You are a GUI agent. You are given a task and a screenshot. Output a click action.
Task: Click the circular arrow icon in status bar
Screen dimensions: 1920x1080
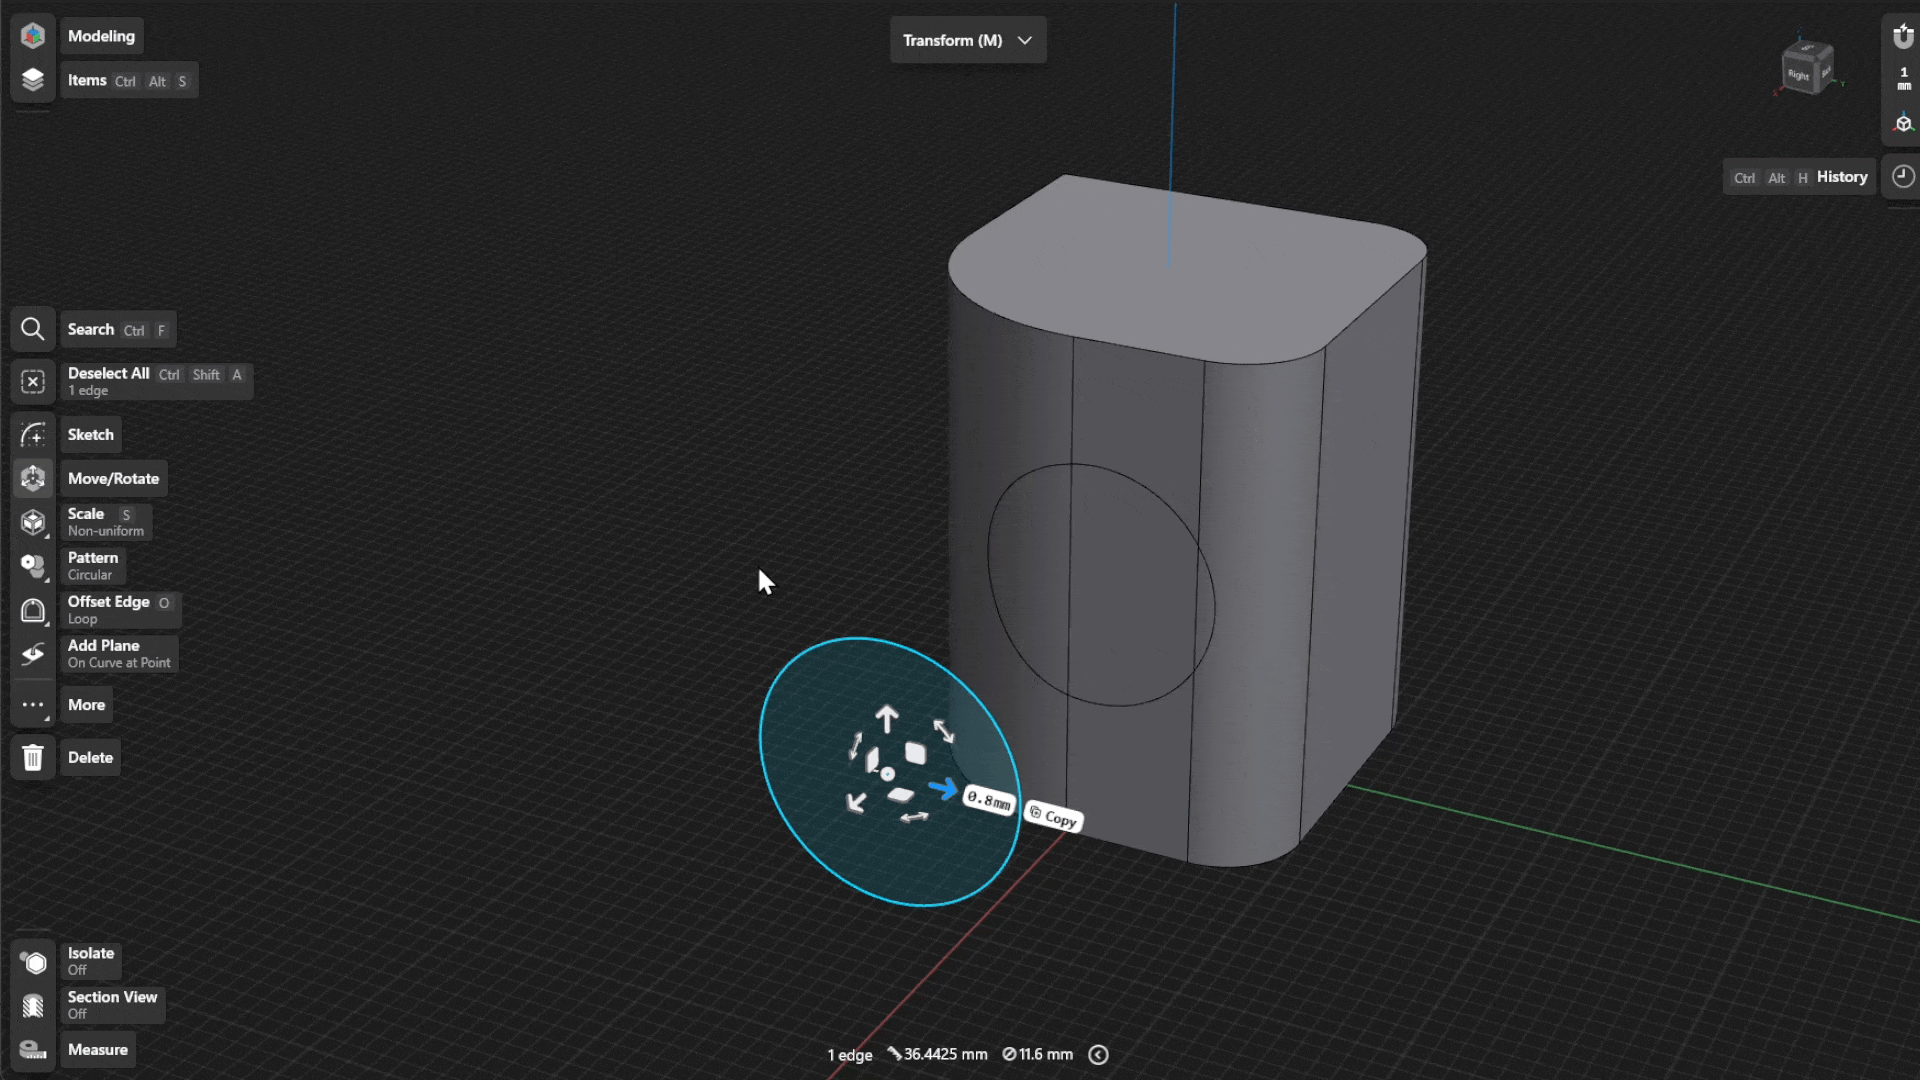click(1098, 1055)
